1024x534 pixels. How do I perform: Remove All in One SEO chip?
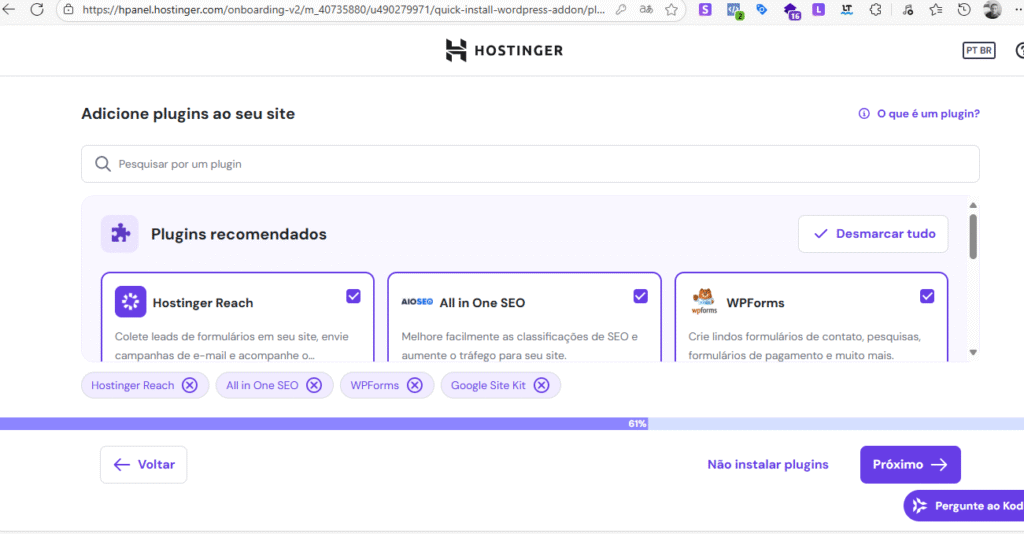click(x=314, y=385)
